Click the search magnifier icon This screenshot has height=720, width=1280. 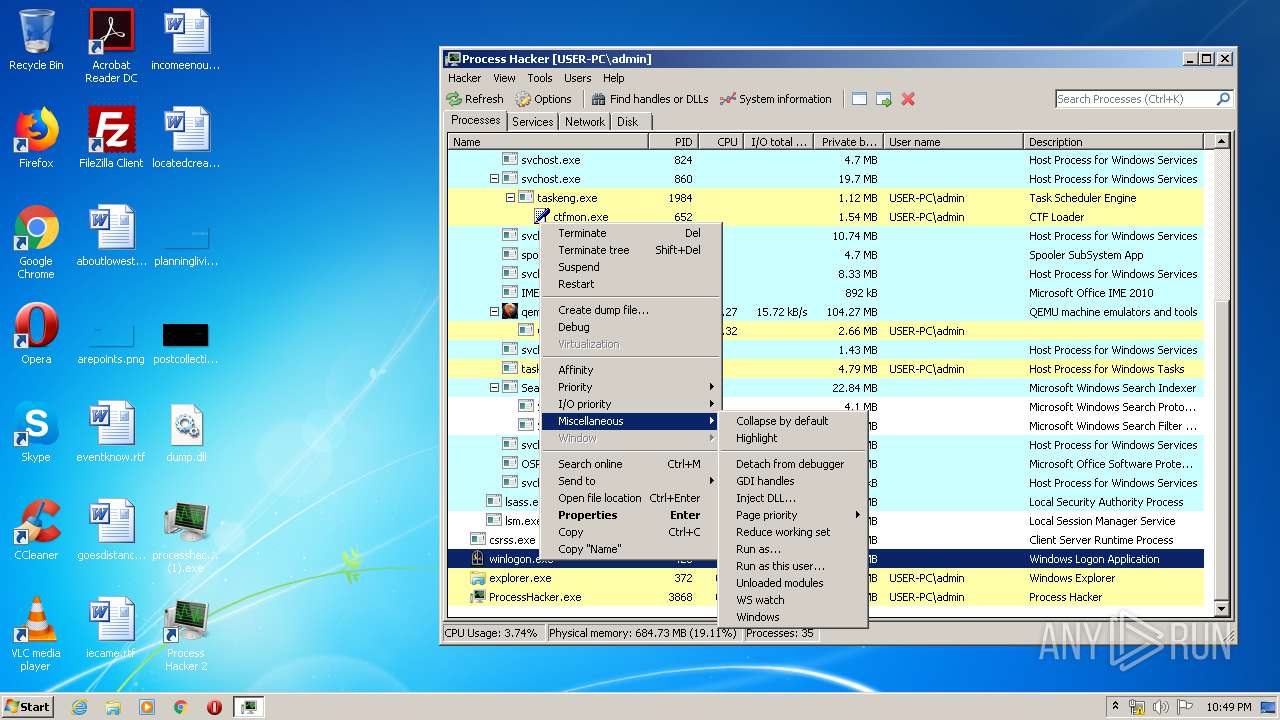[1223, 99]
